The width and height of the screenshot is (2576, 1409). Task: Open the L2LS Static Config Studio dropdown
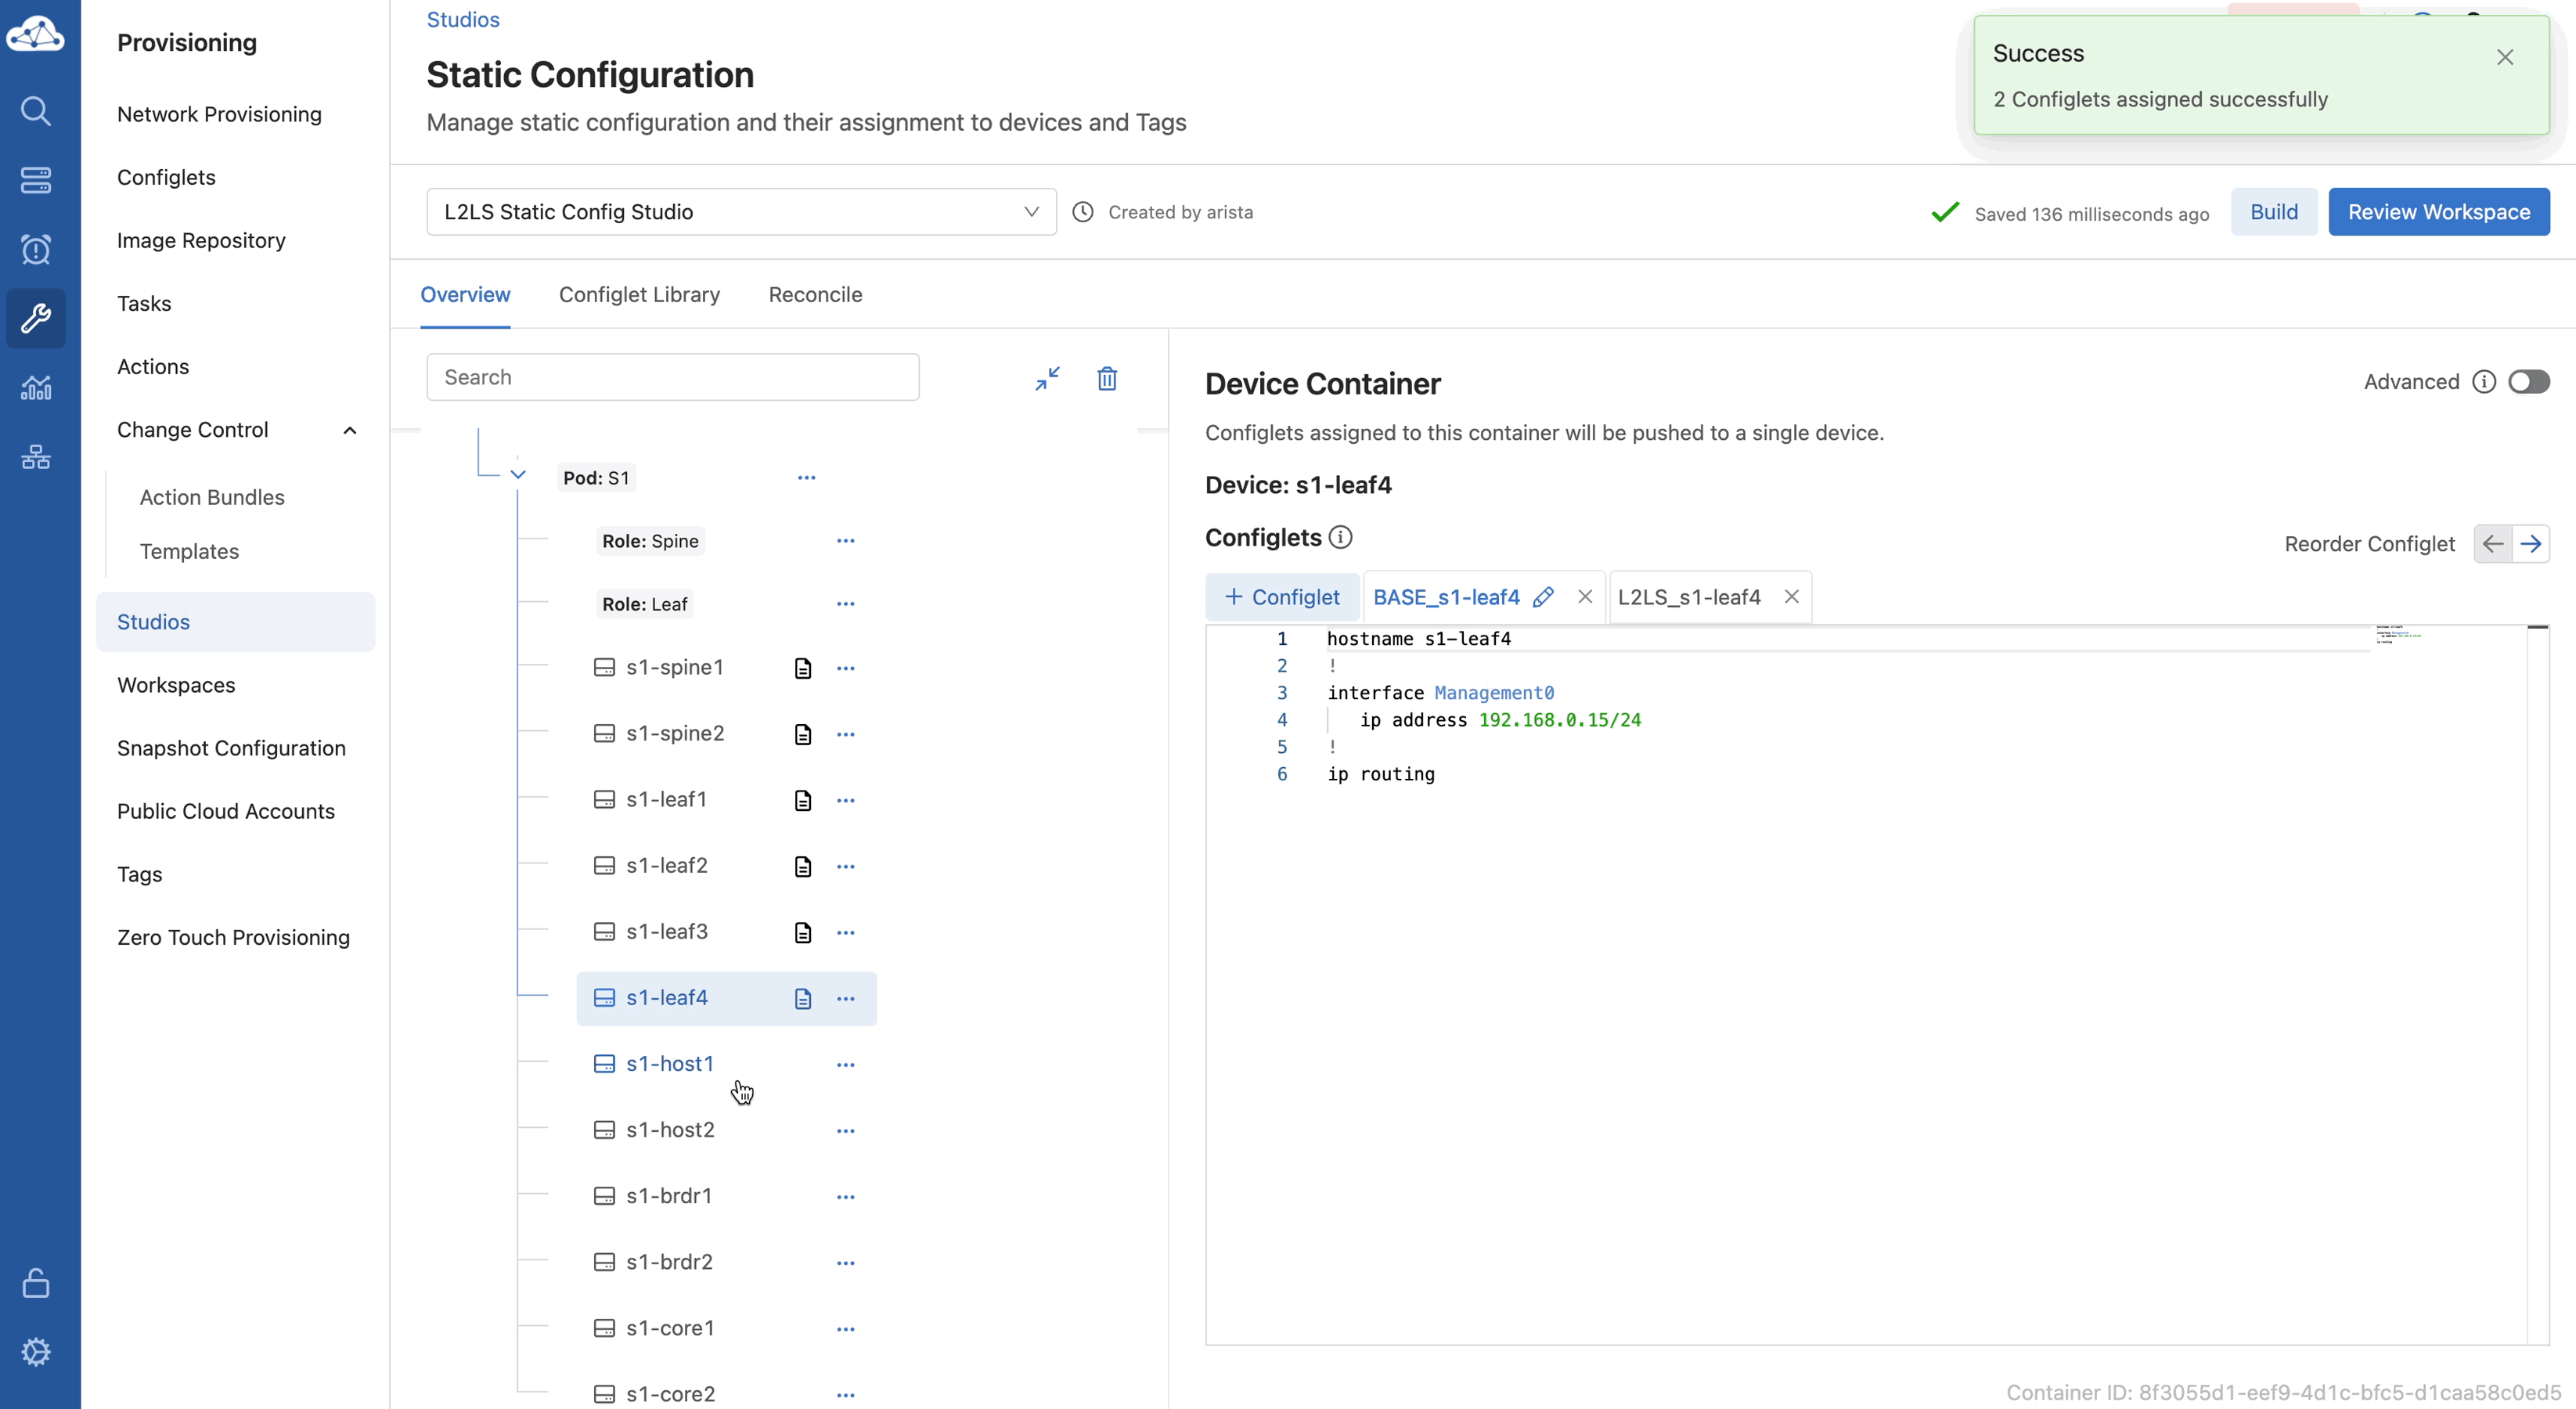click(x=741, y=212)
